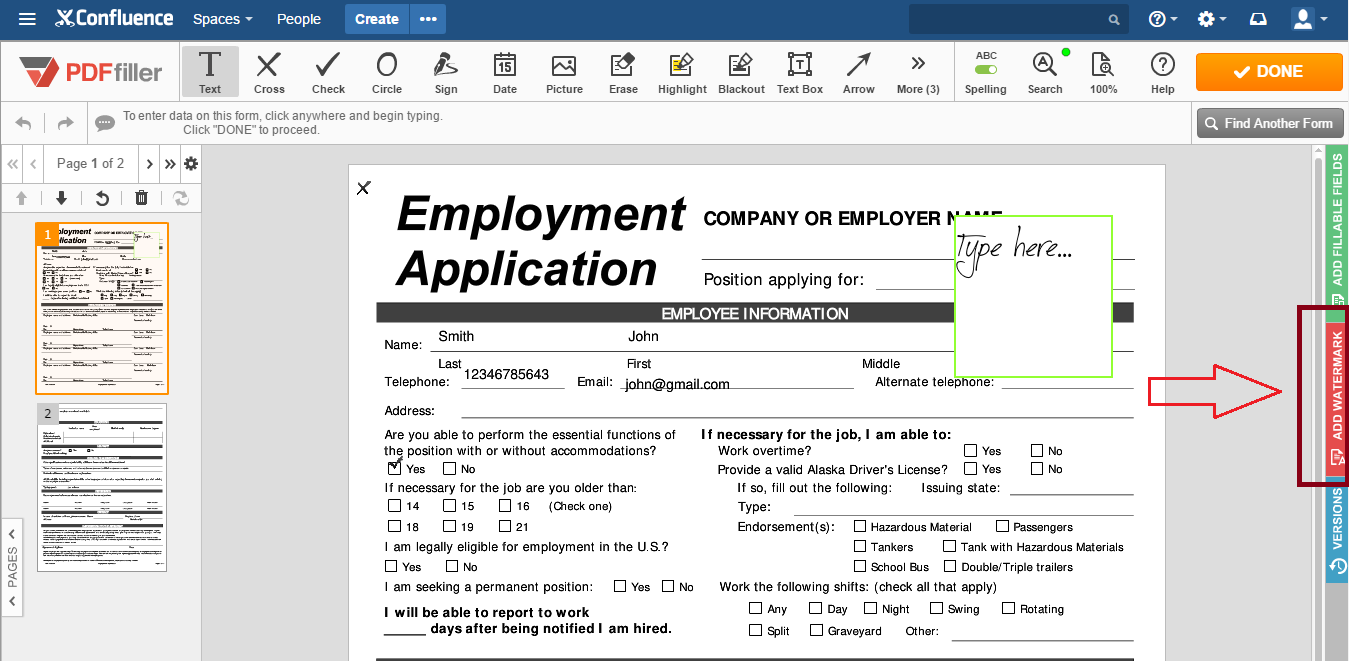Select page 2 thumbnail

[102, 488]
